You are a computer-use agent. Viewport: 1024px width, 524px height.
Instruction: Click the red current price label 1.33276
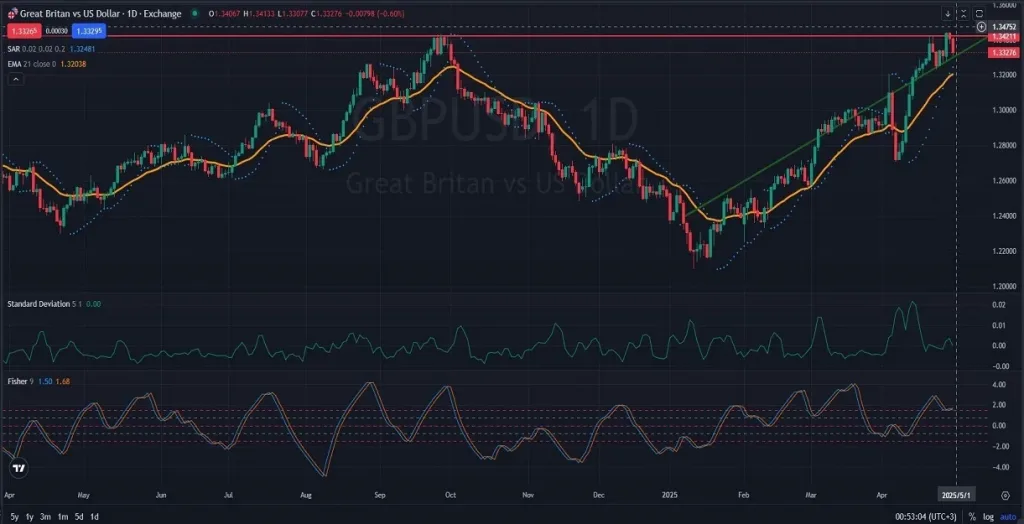coord(1002,52)
